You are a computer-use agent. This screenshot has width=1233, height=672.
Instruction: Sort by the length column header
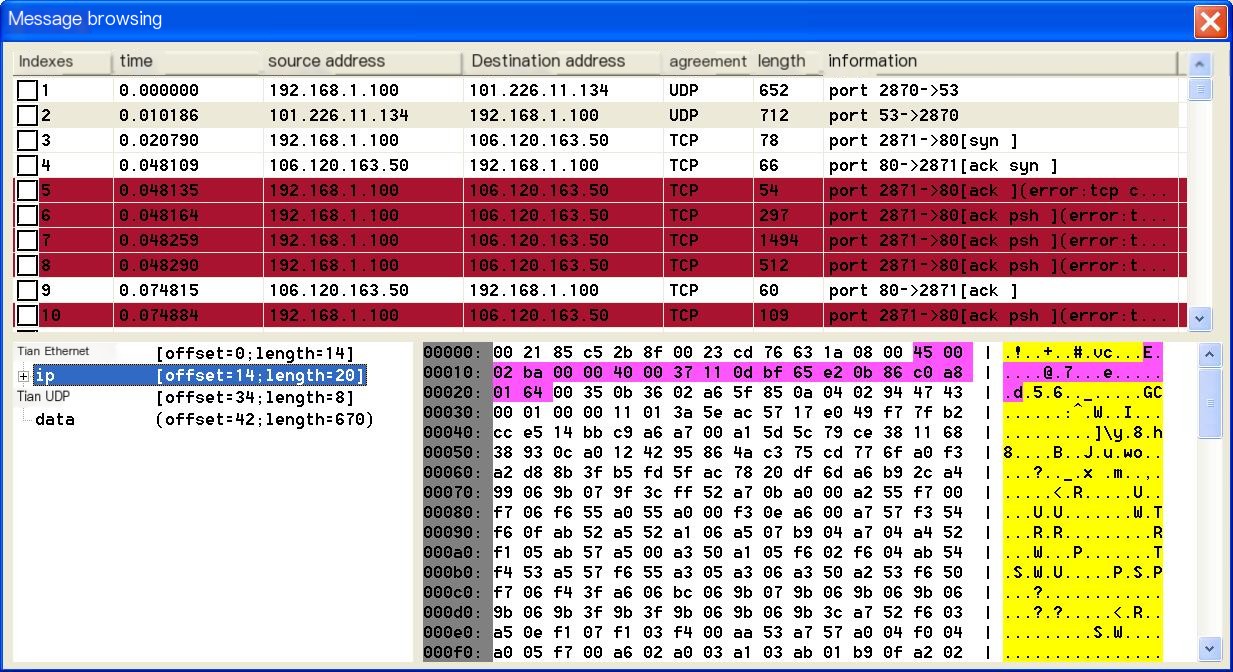pyautogui.click(x=788, y=61)
